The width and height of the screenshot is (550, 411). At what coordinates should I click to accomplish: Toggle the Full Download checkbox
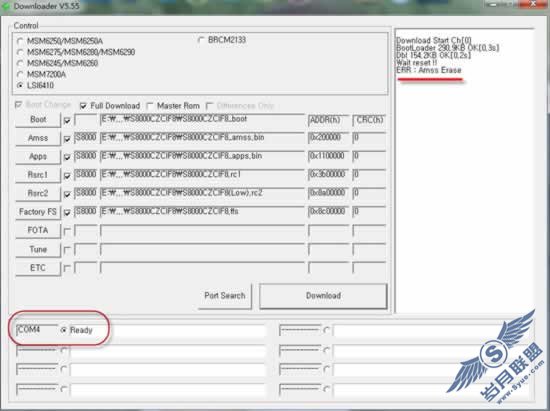click(83, 106)
